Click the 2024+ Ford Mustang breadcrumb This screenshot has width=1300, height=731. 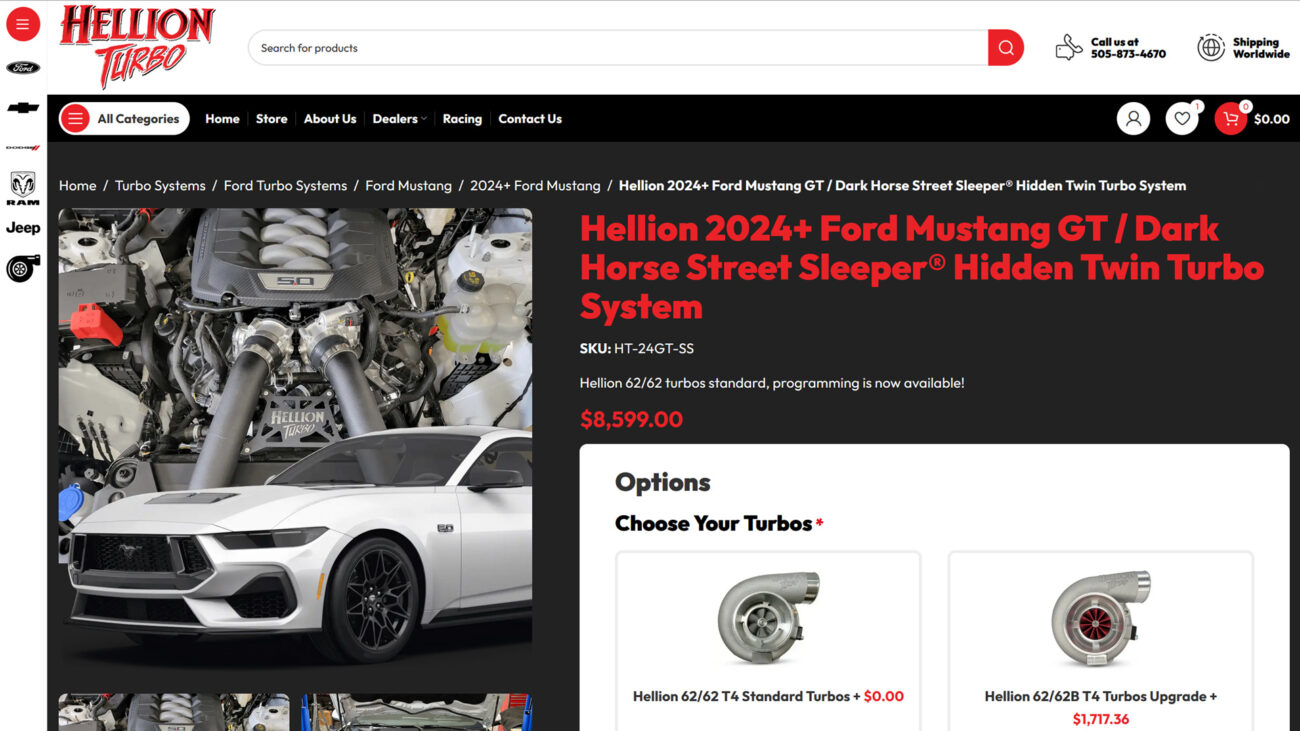coord(536,185)
